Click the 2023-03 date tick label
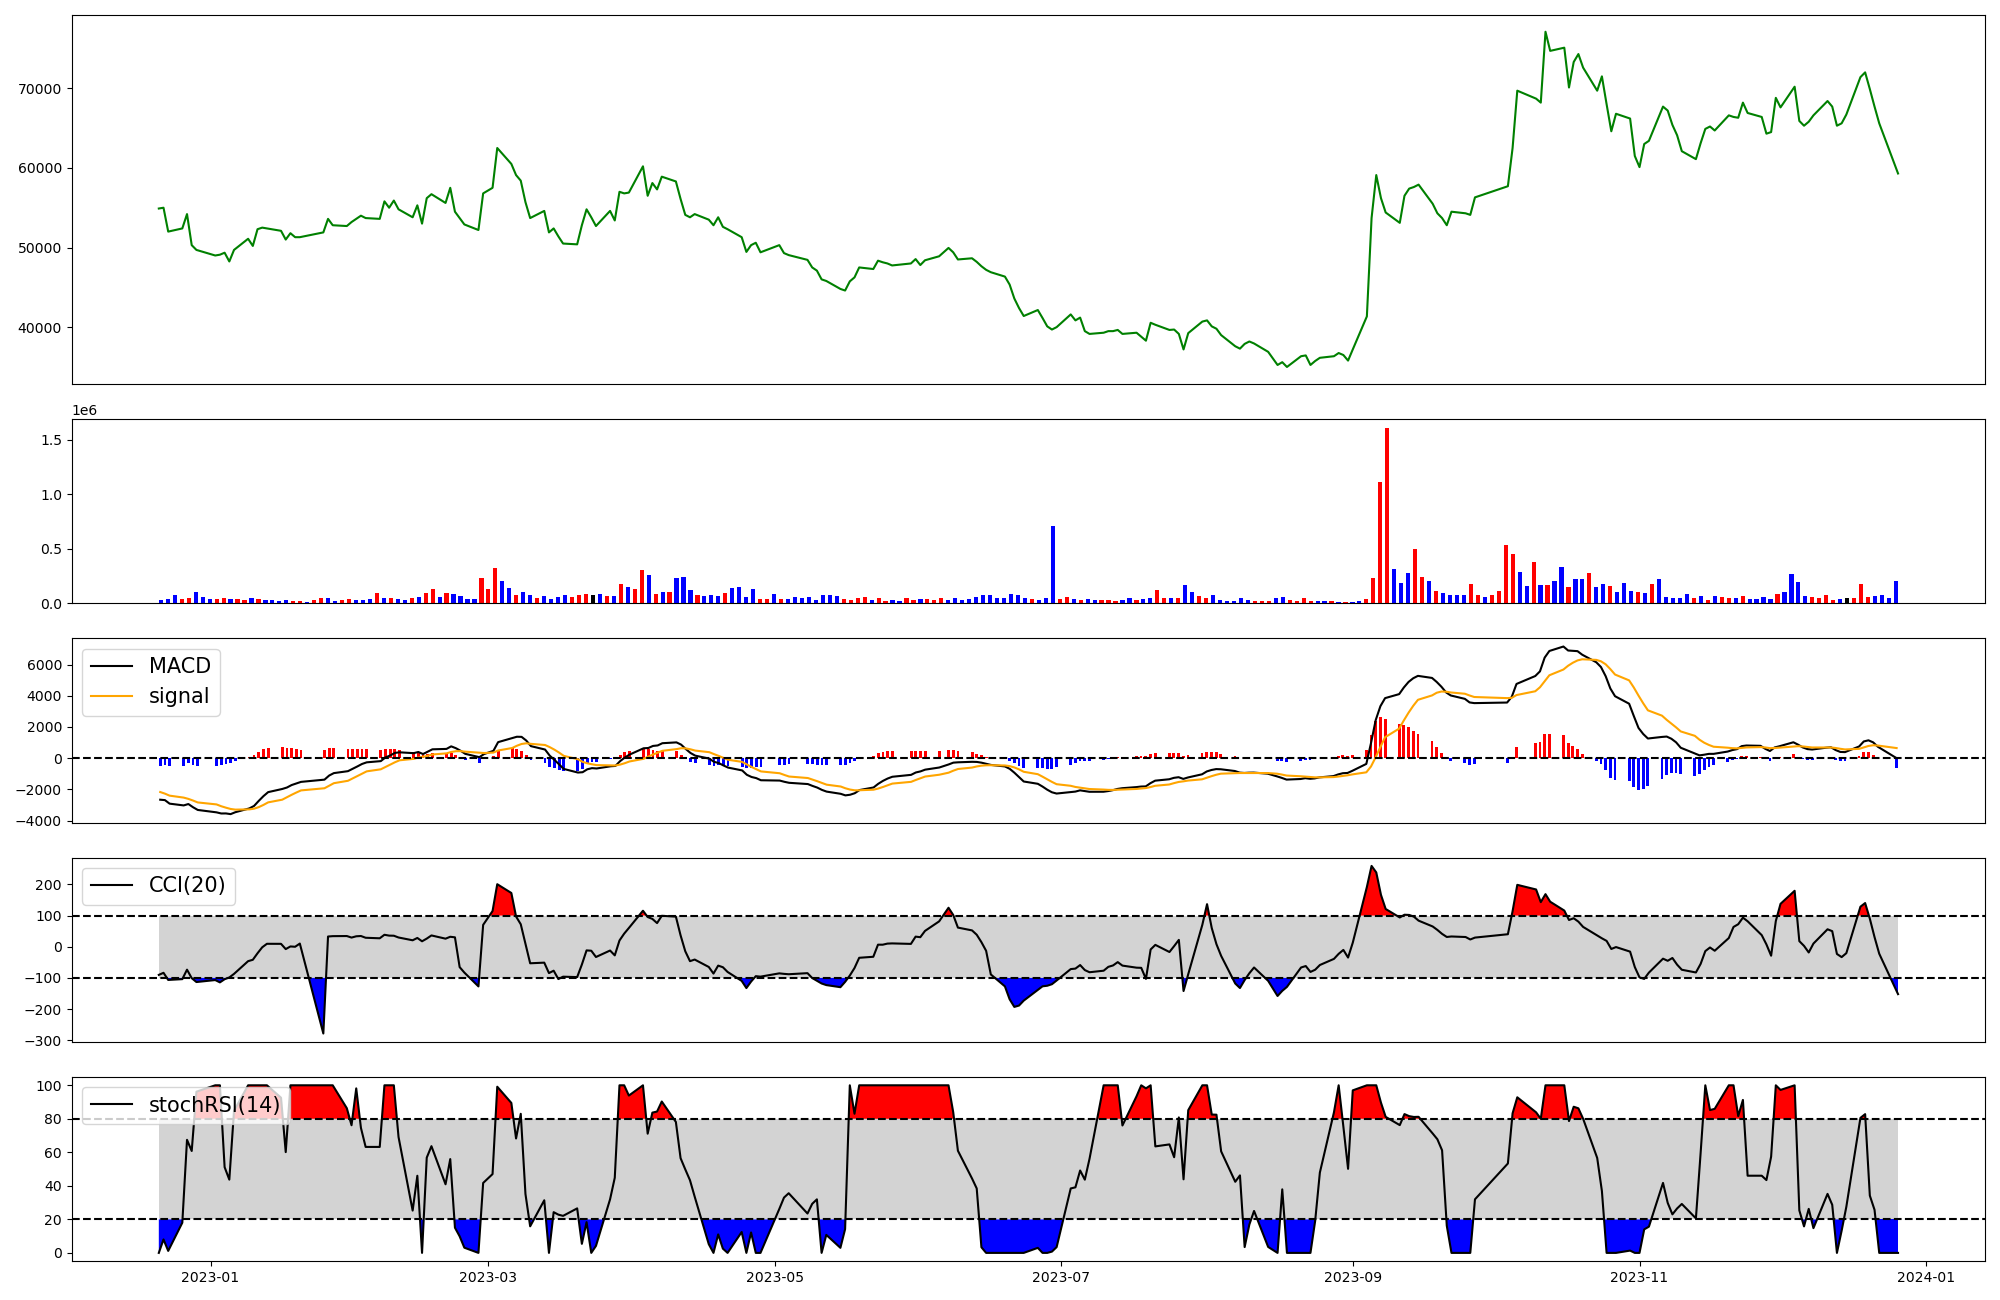Screen dimensions: 2000x1300 [x=488, y=1277]
